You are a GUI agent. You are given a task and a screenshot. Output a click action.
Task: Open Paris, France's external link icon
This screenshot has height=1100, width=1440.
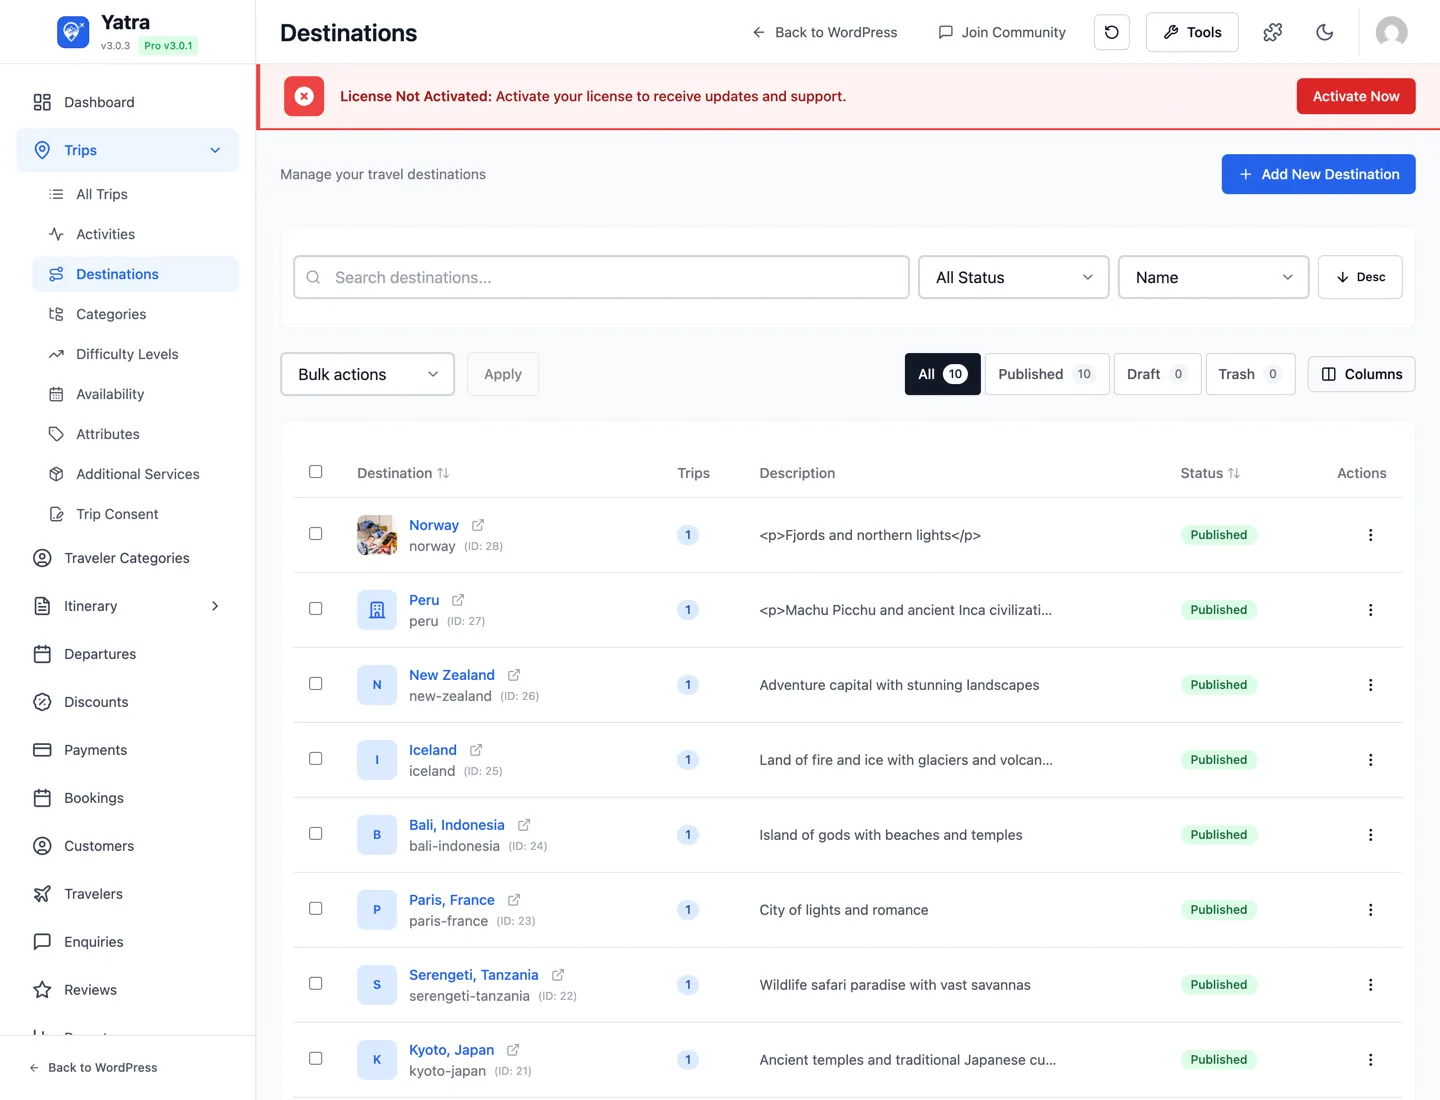[514, 900]
